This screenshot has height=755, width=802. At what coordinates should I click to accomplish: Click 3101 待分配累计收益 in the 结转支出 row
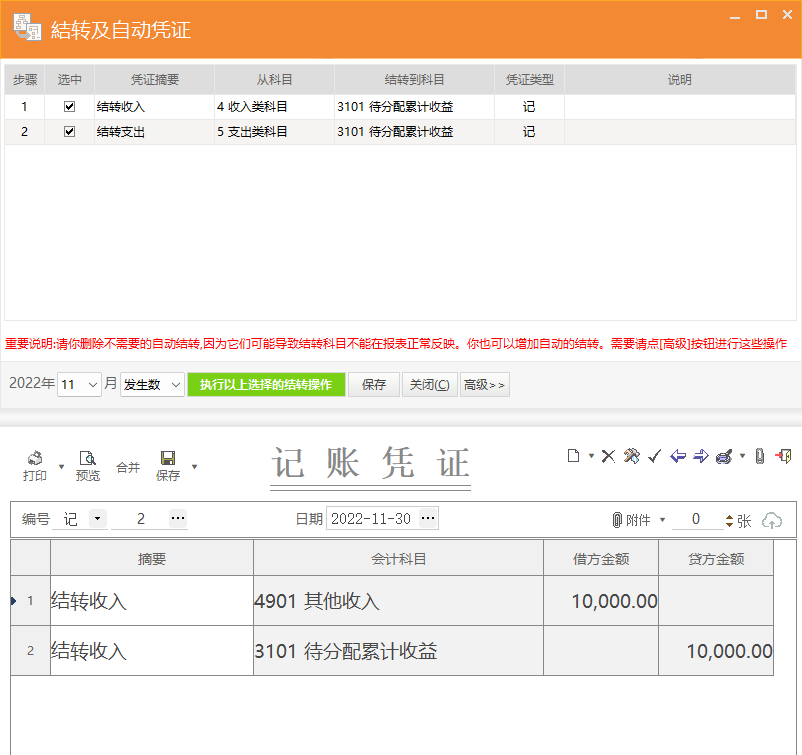click(414, 131)
